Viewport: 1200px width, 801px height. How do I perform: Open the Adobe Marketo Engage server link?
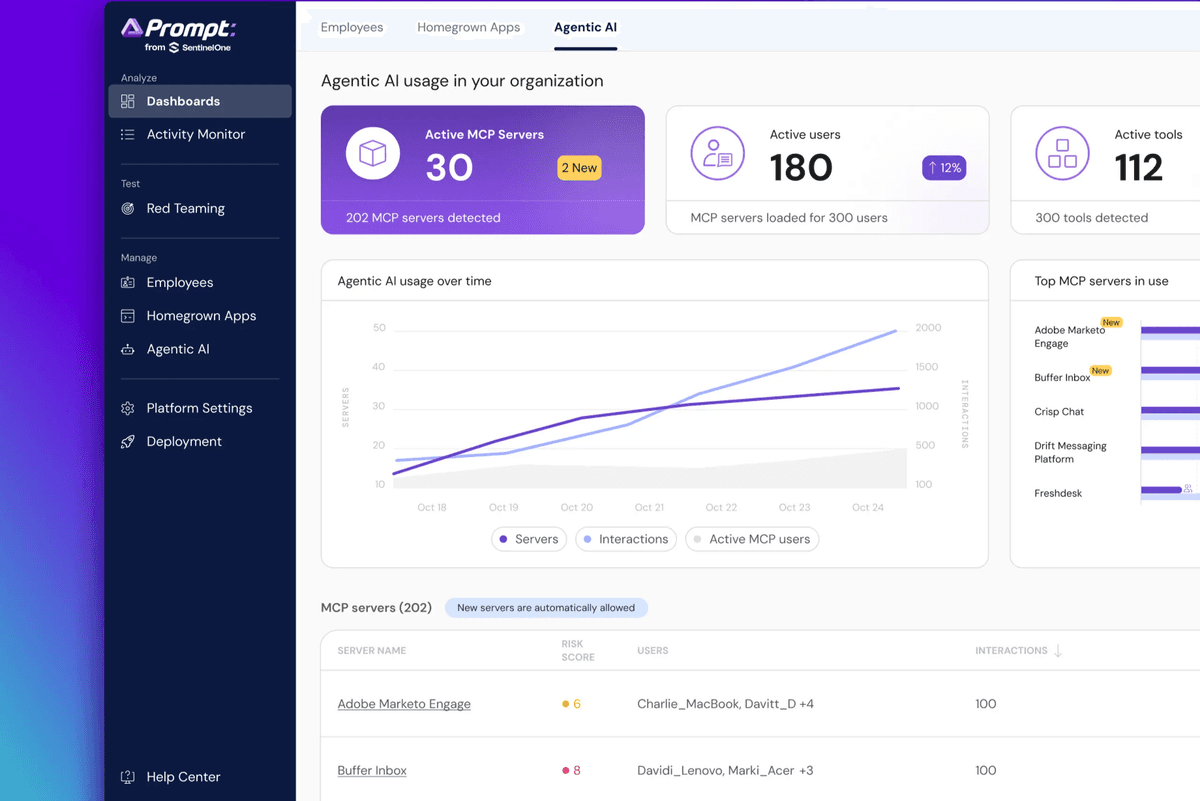[404, 704]
